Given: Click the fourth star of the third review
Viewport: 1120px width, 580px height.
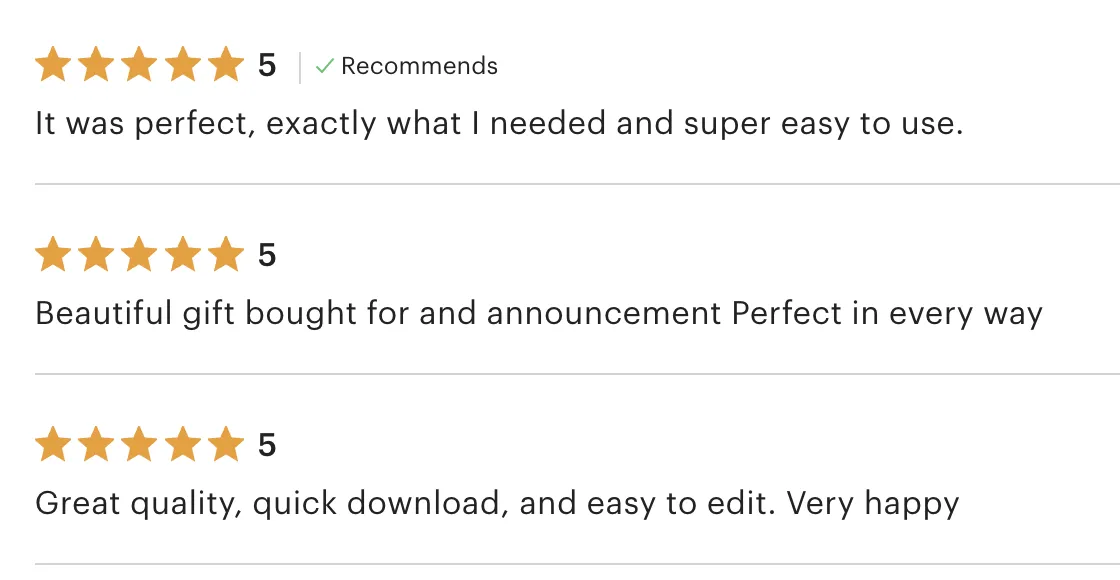Looking at the screenshot, I should point(183,444).
